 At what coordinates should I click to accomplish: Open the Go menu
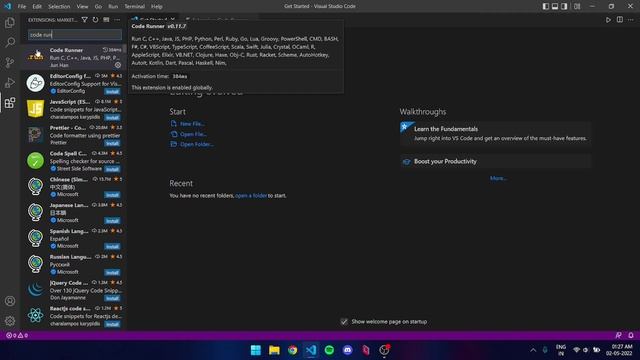tap(98, 7)
